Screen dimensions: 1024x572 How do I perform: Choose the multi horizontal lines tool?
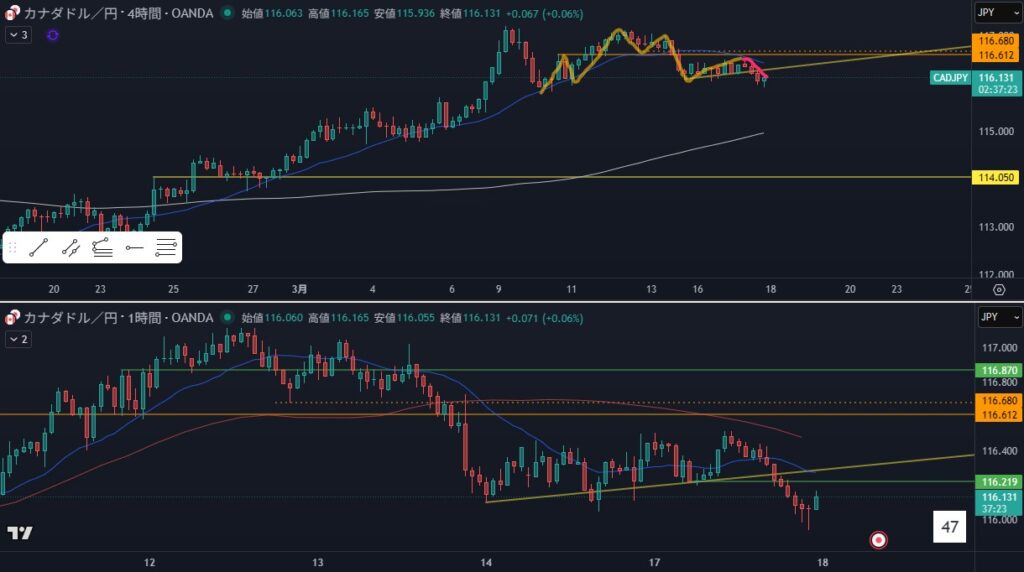pos(166,248)
